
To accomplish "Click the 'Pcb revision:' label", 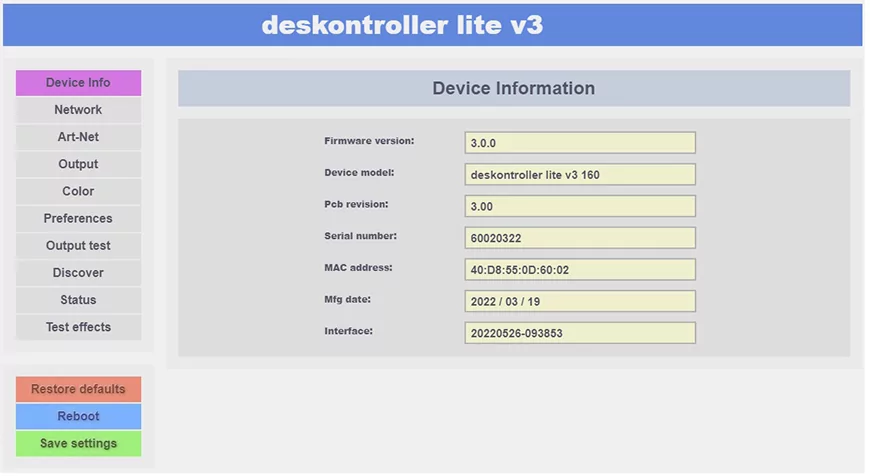I will (356, 204).
